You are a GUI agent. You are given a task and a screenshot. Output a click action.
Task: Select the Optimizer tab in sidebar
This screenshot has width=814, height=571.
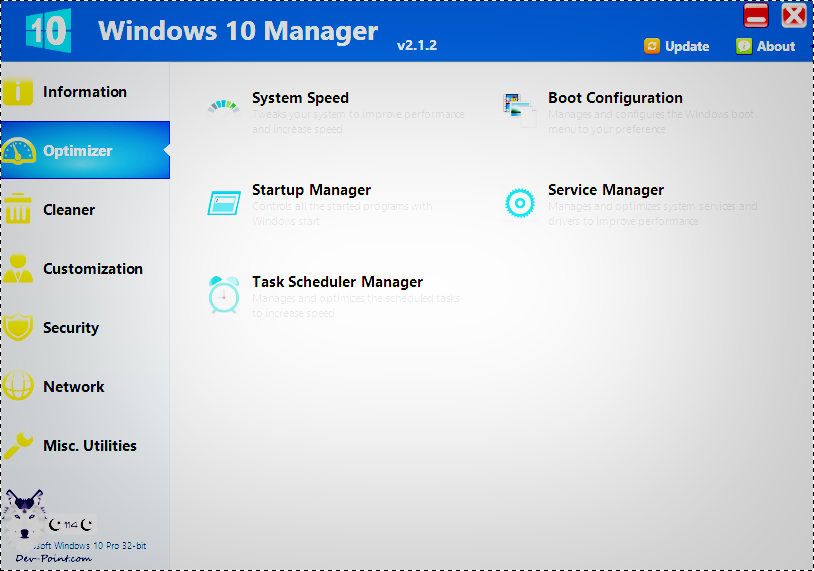pyautogui.click(x=78, y=151)
